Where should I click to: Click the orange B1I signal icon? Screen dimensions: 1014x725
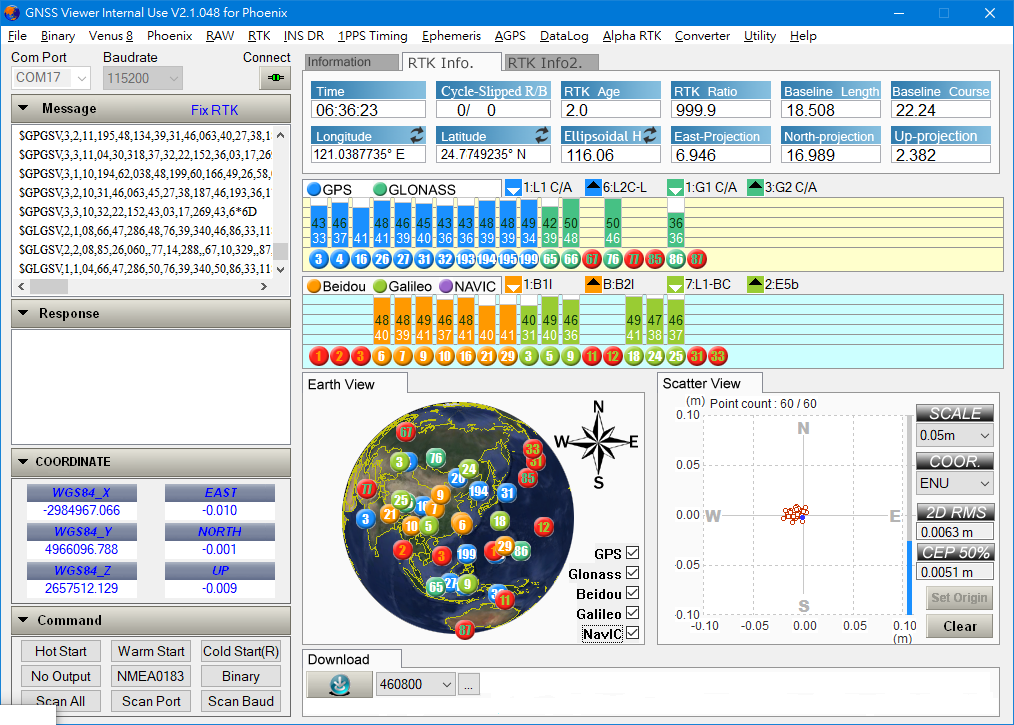click(513, 285)
